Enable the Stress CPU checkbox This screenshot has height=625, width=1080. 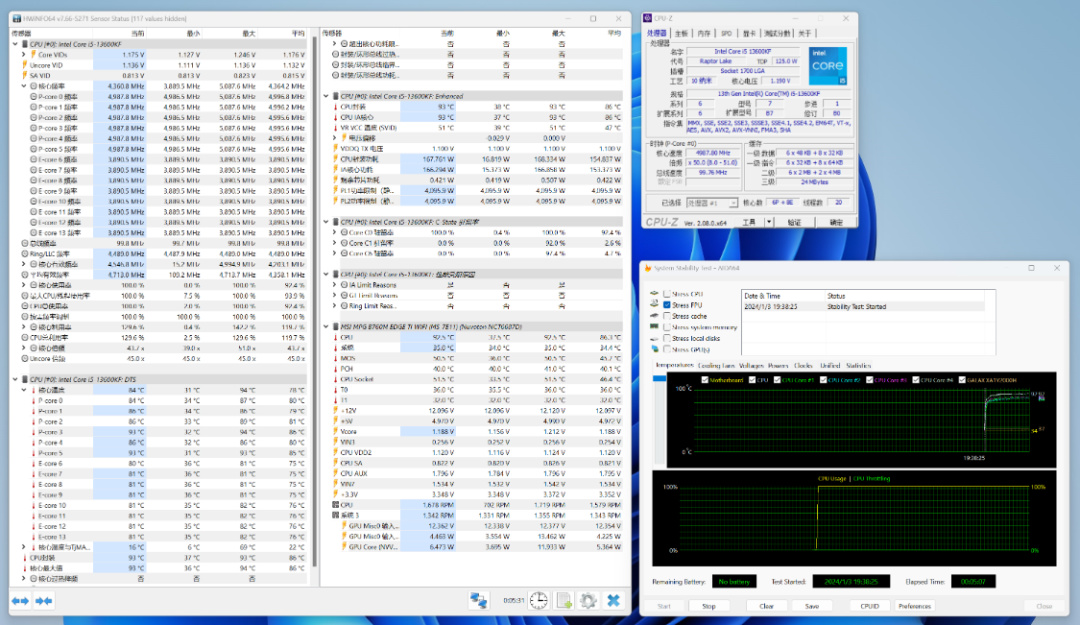coord(667,294)
